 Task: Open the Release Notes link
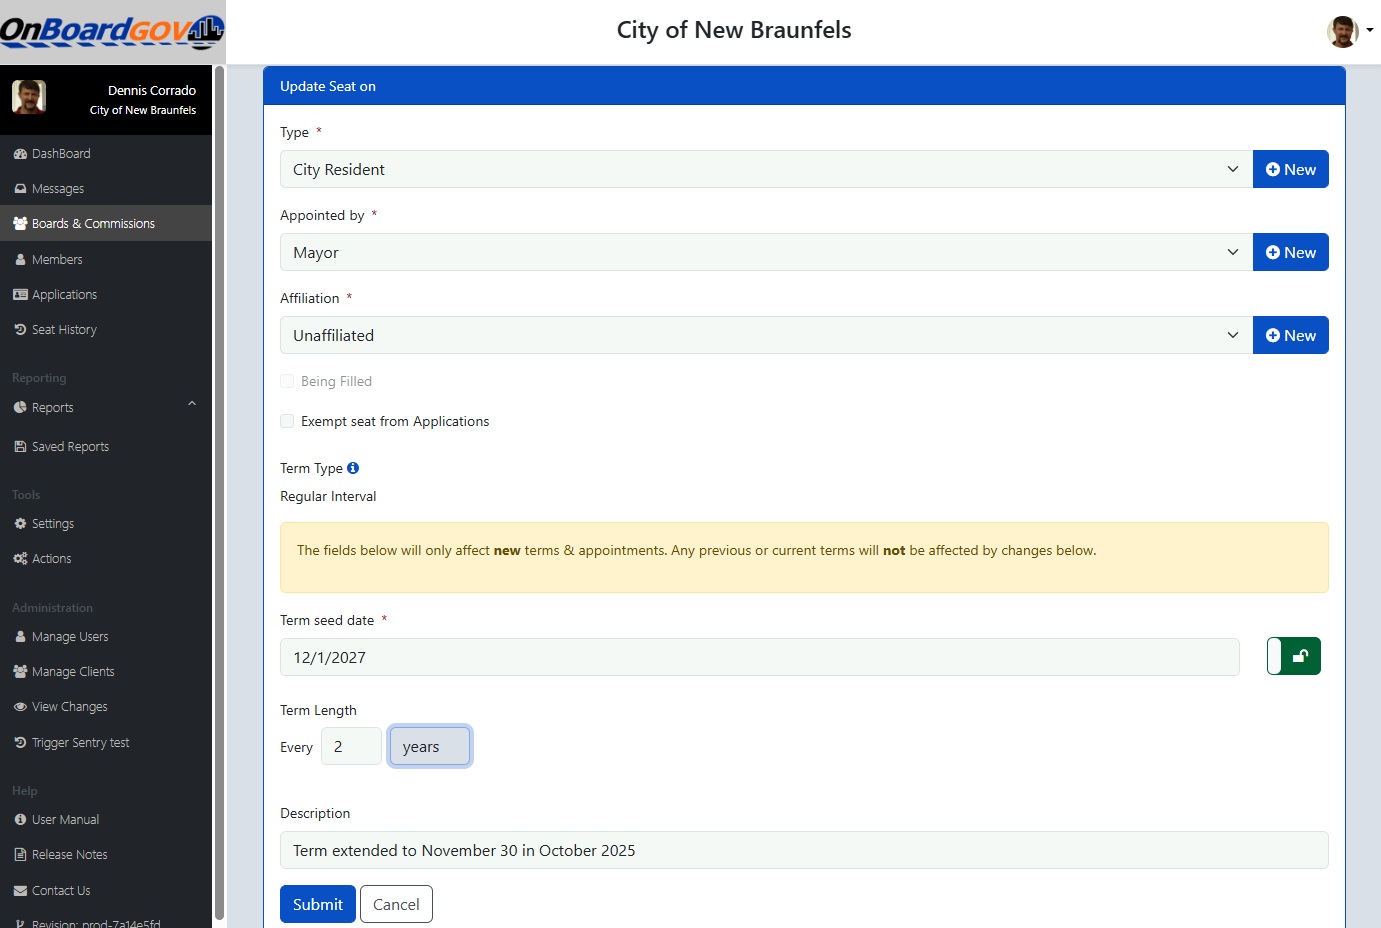coord(69,855)
